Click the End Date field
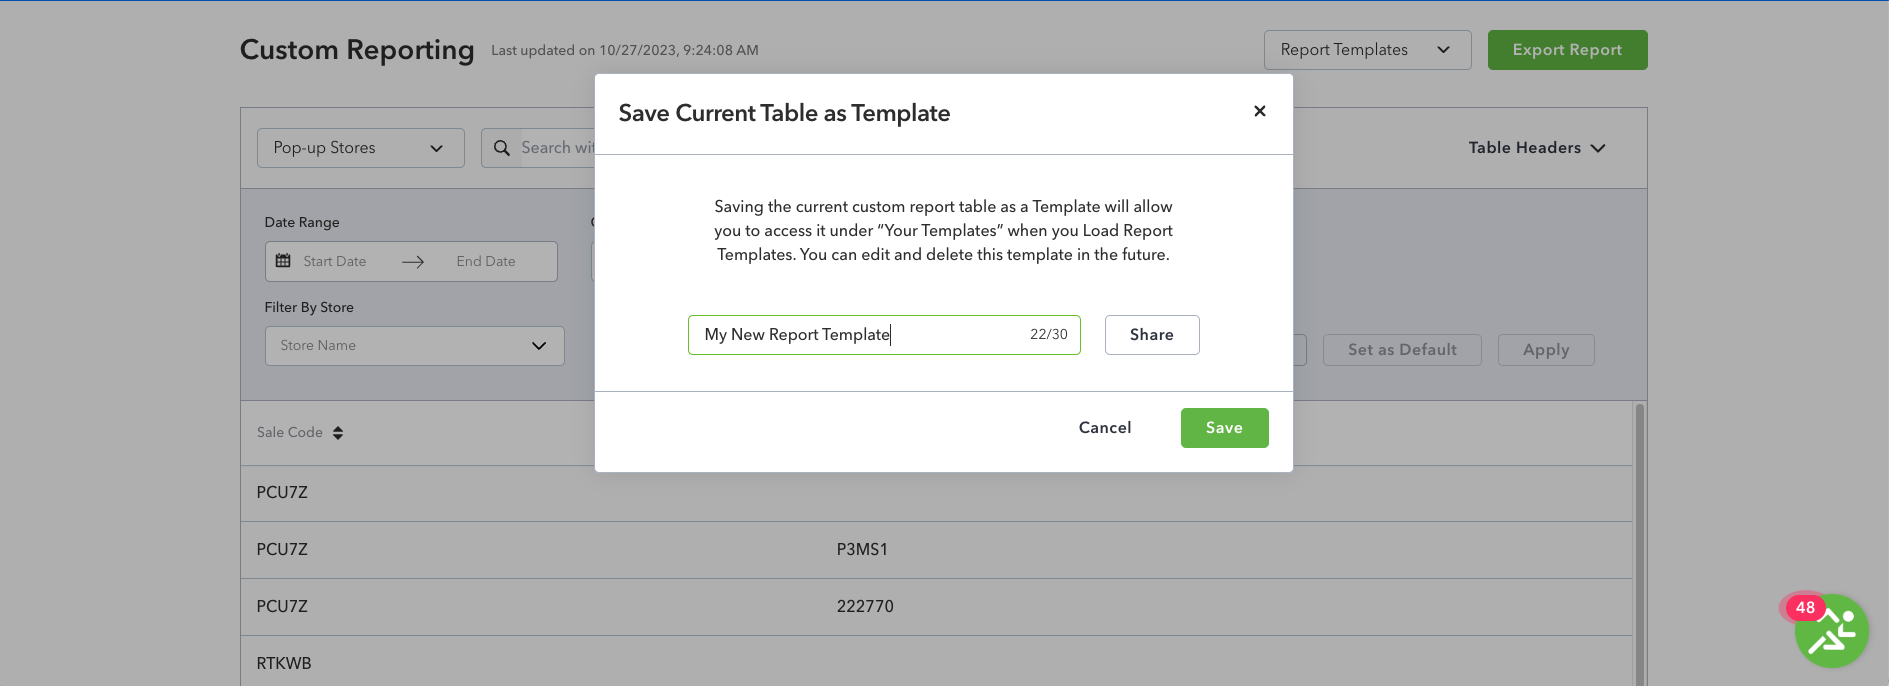The width and height of the screenshot is (1889, 686). coord(486,262)
